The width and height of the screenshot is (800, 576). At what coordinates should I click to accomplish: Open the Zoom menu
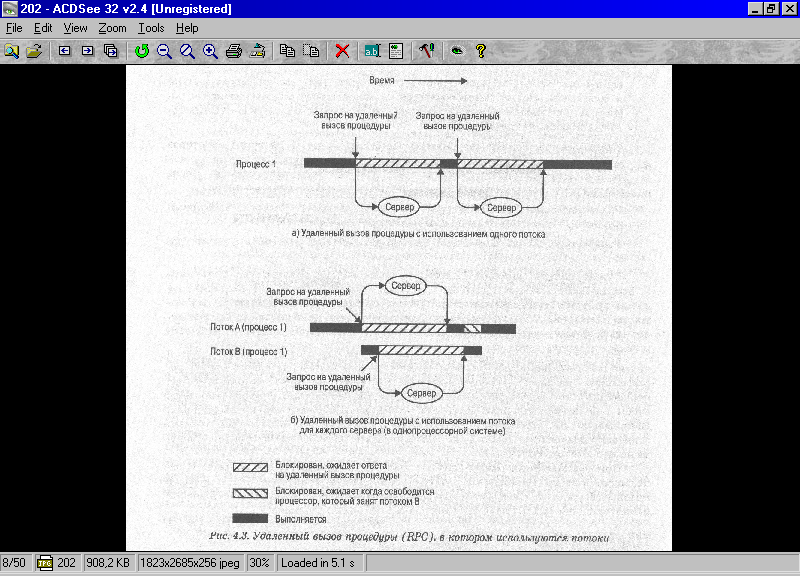(112, 28)
